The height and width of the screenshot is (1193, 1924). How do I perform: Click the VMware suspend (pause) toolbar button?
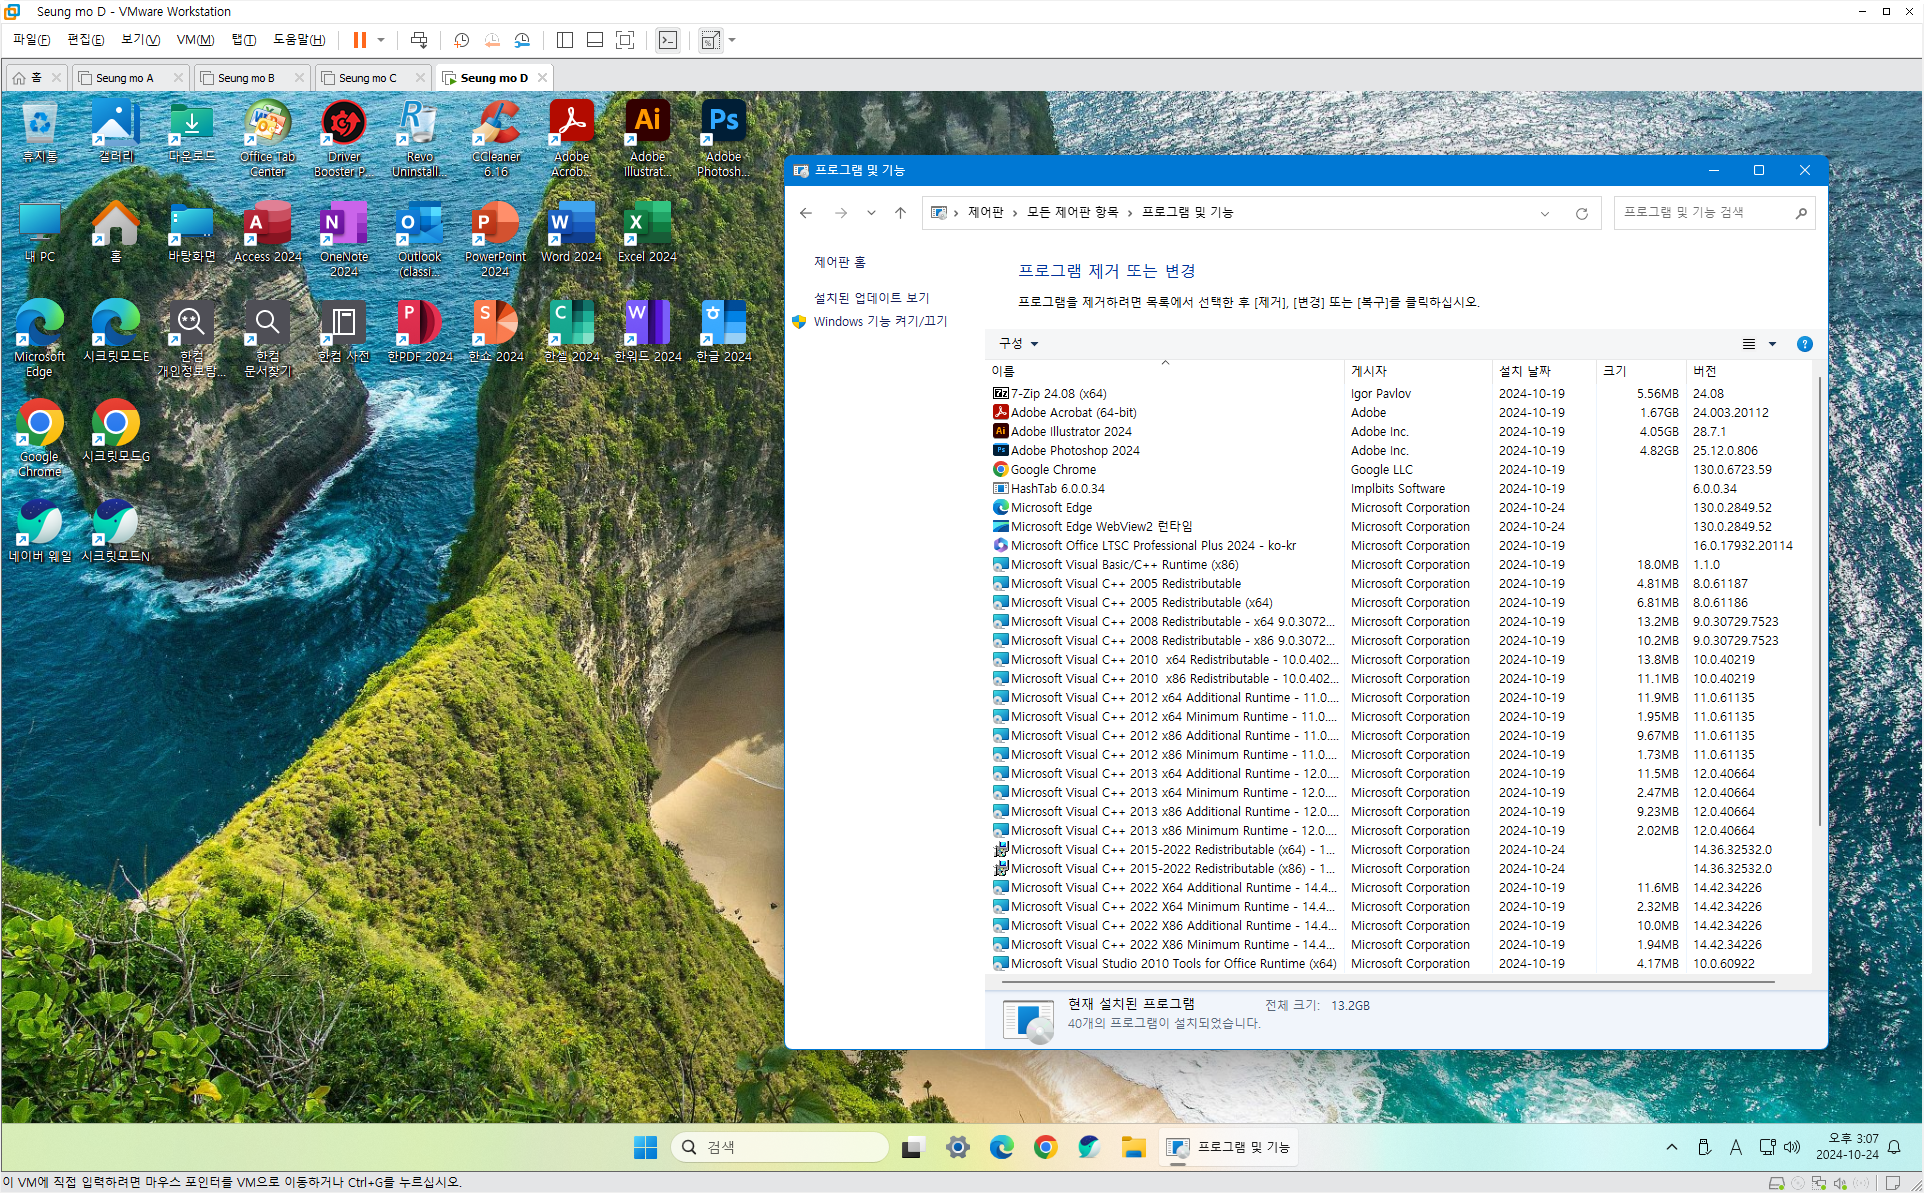click(x=360, y=40)
